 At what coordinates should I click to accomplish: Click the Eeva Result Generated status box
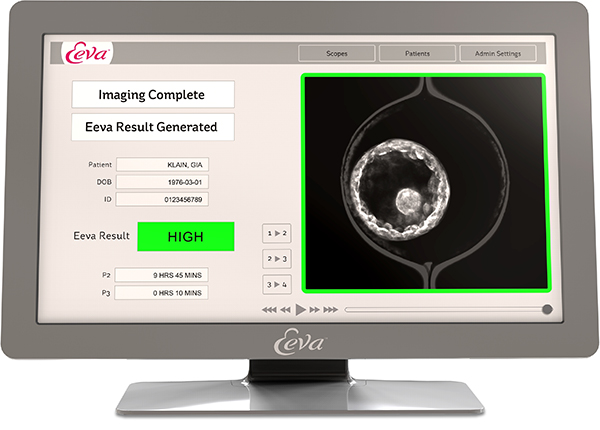click(x=153, y=127)
